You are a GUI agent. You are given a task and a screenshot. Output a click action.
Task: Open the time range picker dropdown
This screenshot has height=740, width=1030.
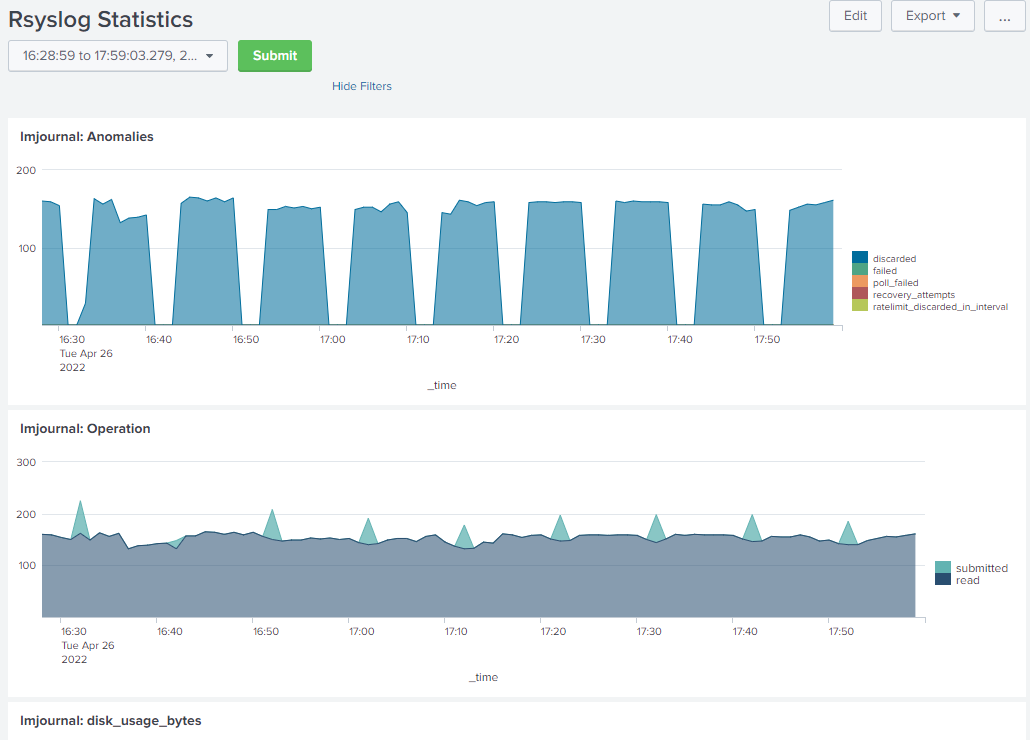118,56
